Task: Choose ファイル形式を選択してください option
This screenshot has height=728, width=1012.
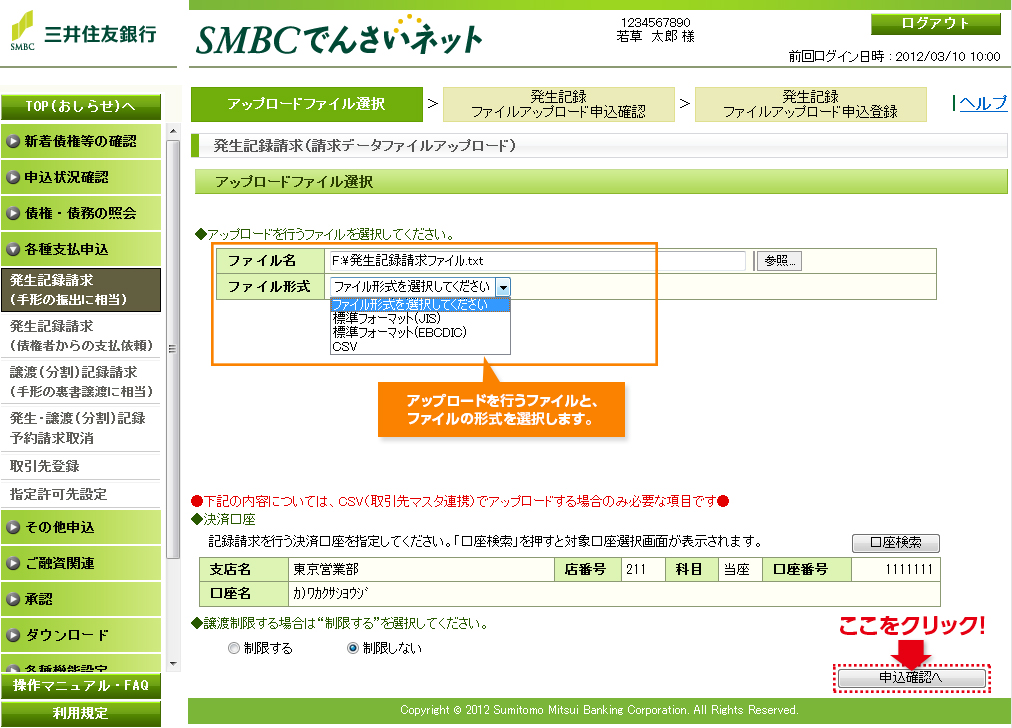Action: [420, 305]
